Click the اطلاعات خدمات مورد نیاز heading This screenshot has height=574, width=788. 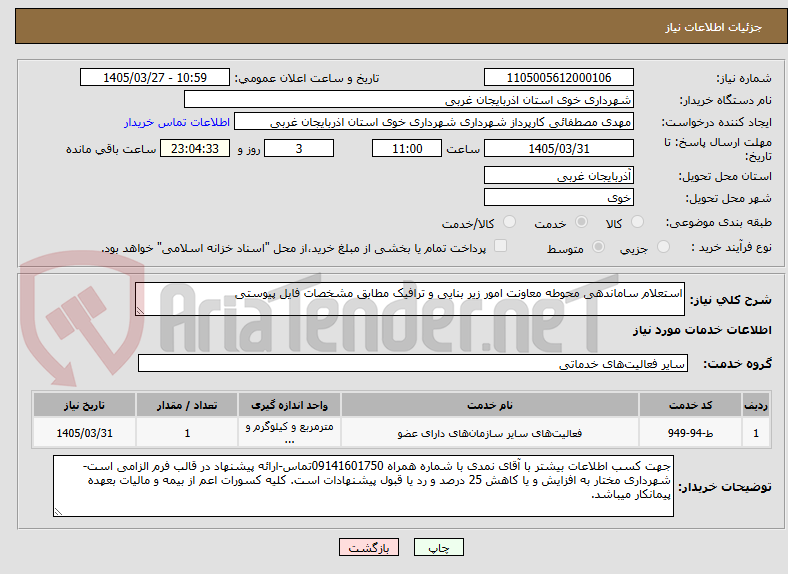coord(702,330)
